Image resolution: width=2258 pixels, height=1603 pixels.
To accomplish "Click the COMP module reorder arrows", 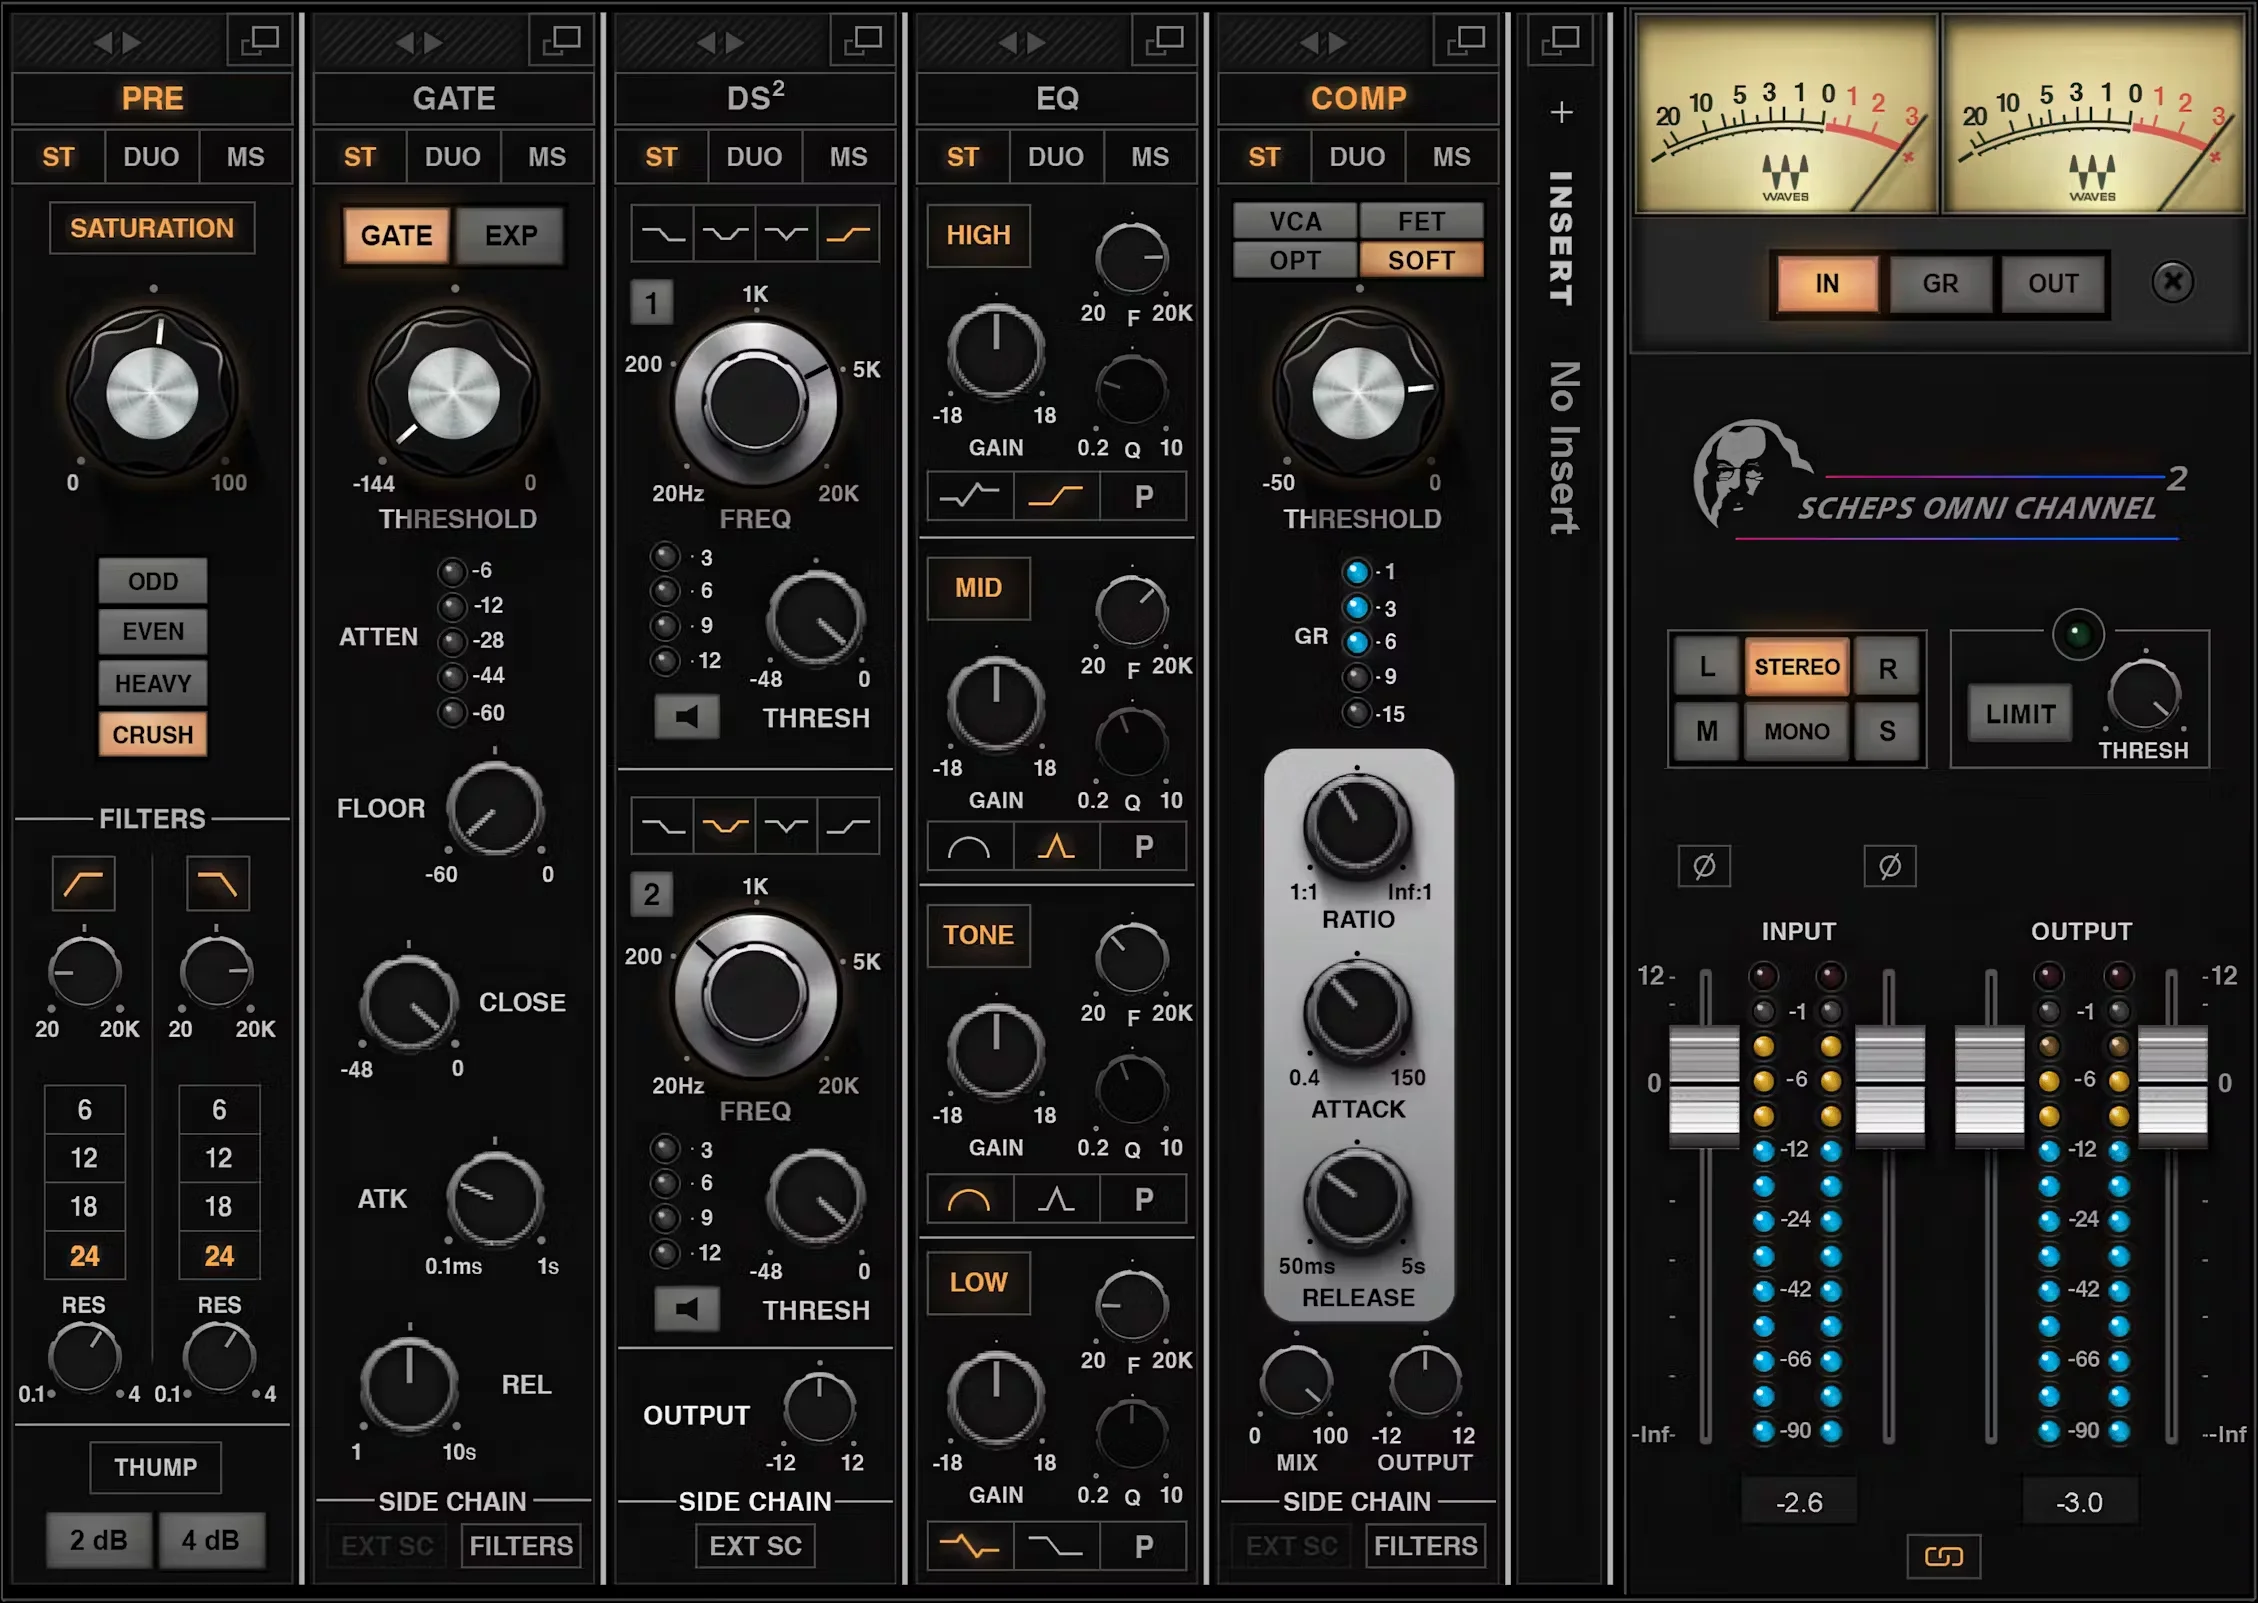I will (1324, 42).
